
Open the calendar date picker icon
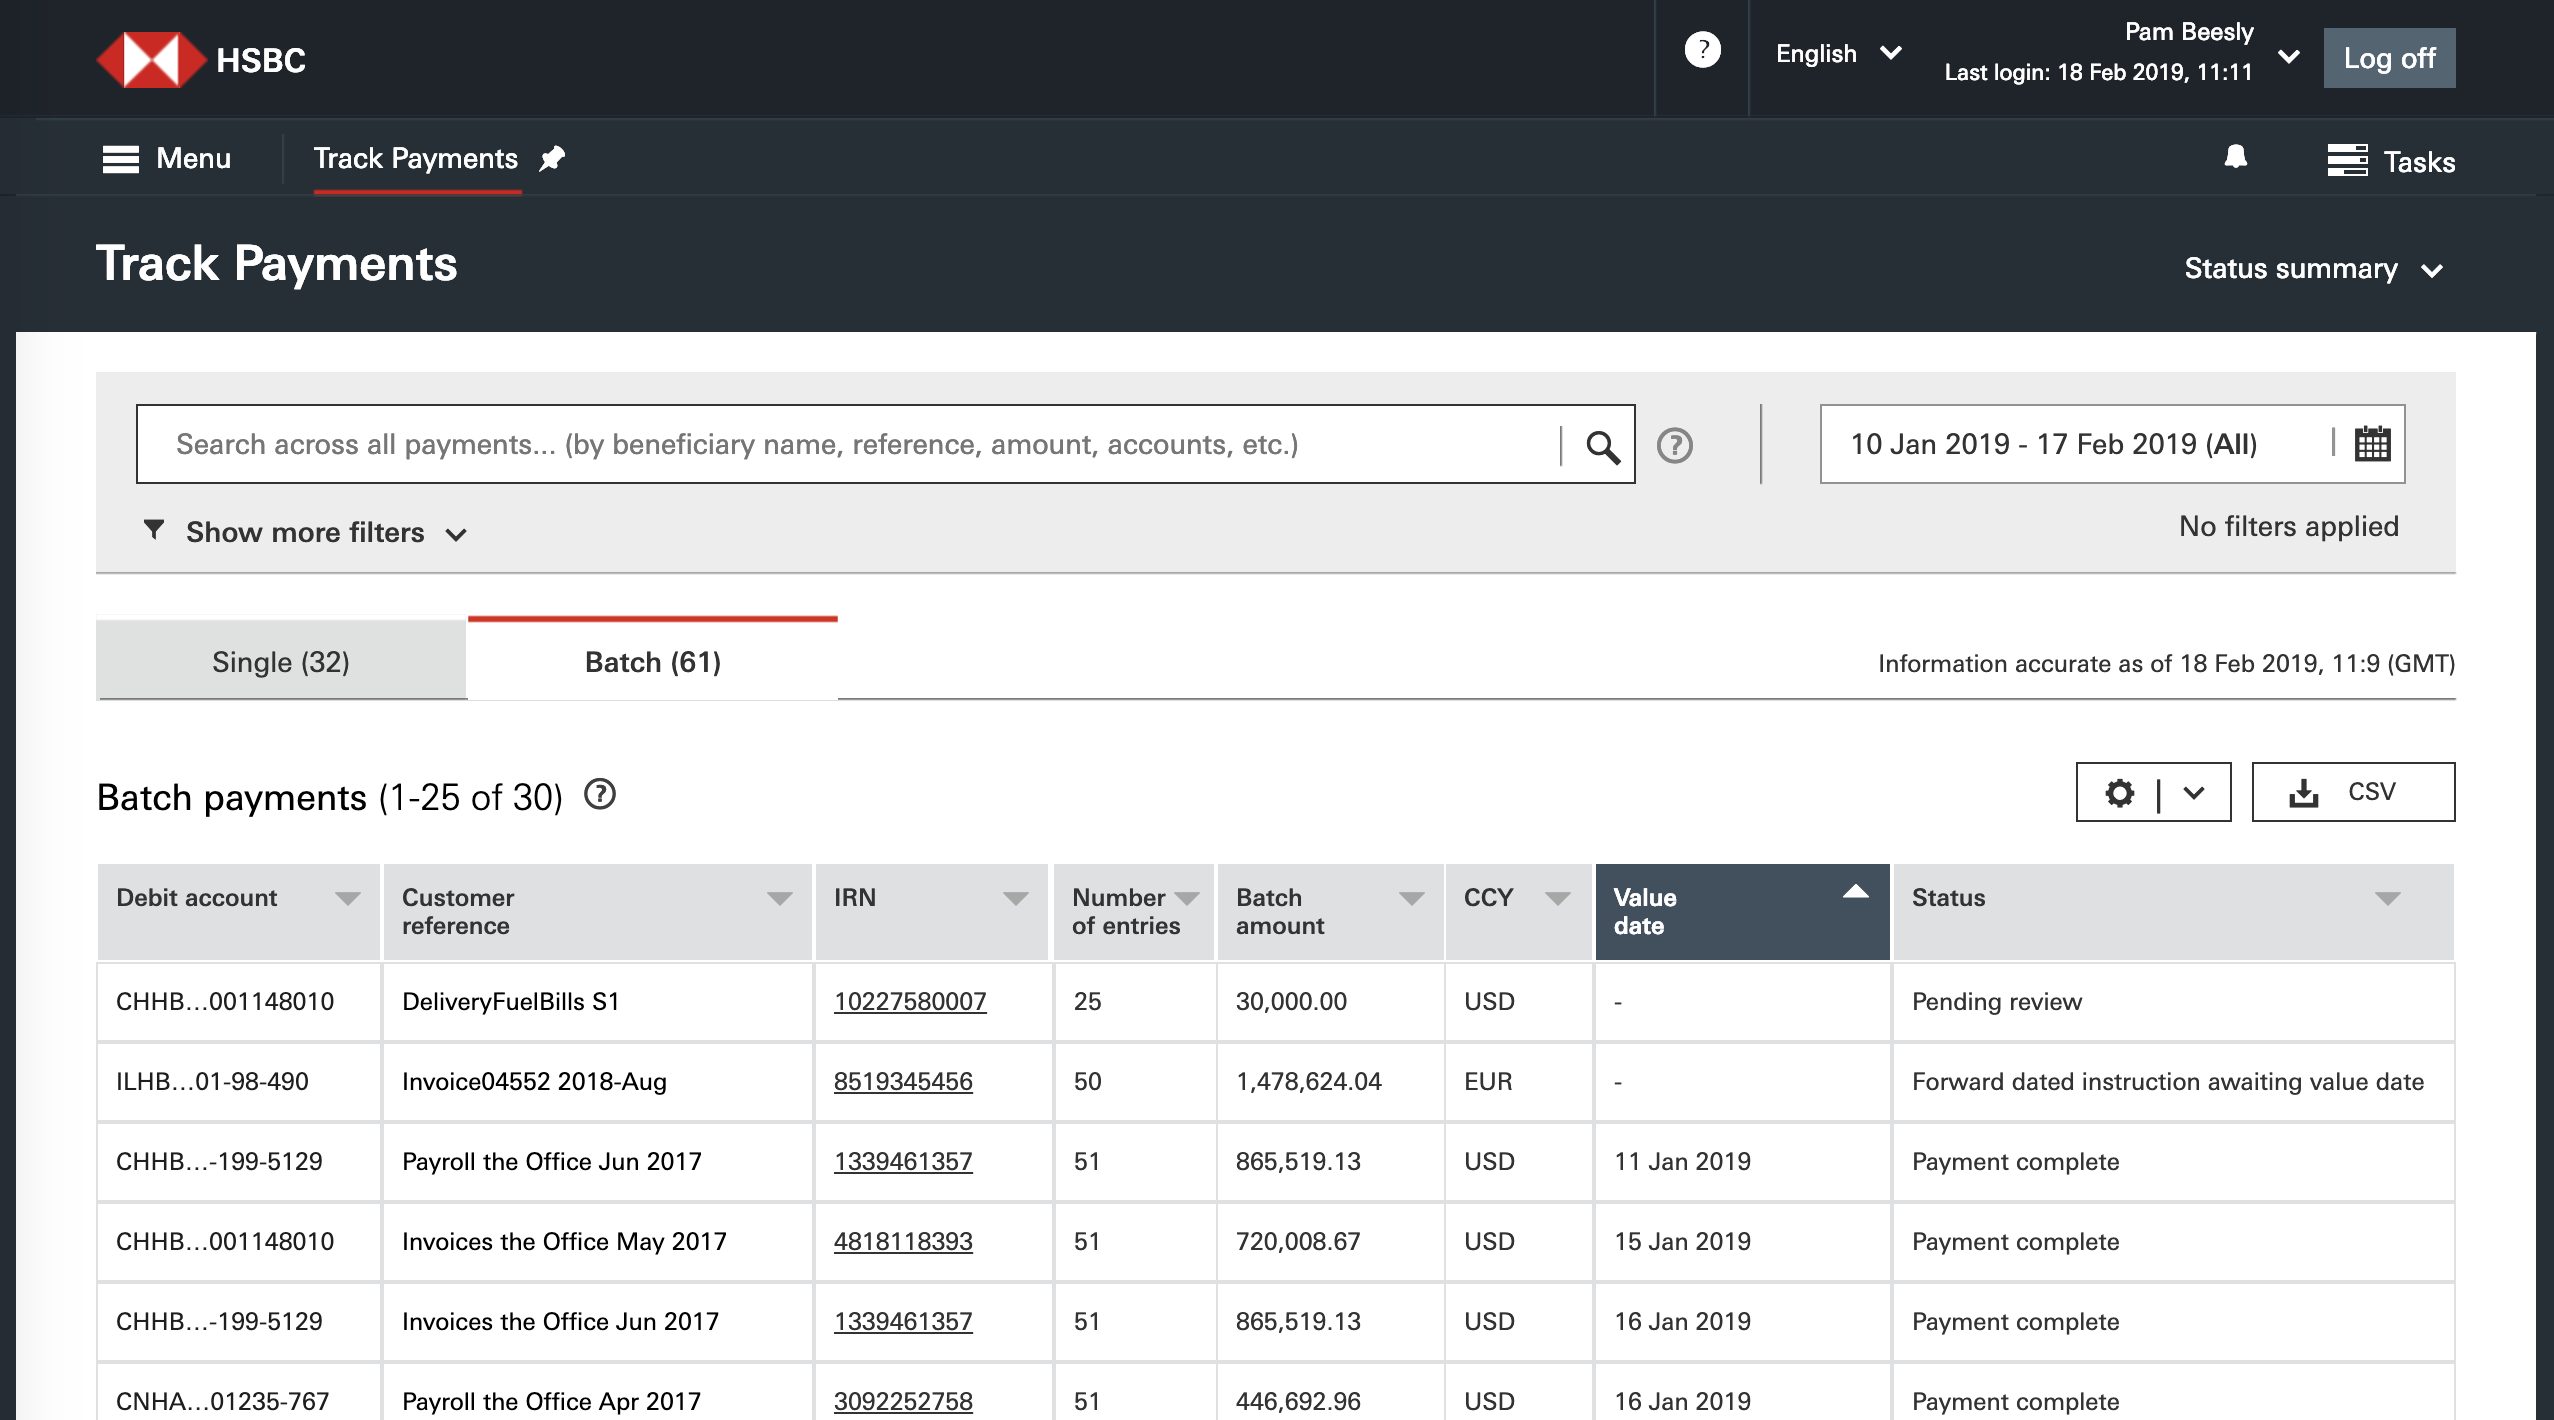click(2371, 443)
